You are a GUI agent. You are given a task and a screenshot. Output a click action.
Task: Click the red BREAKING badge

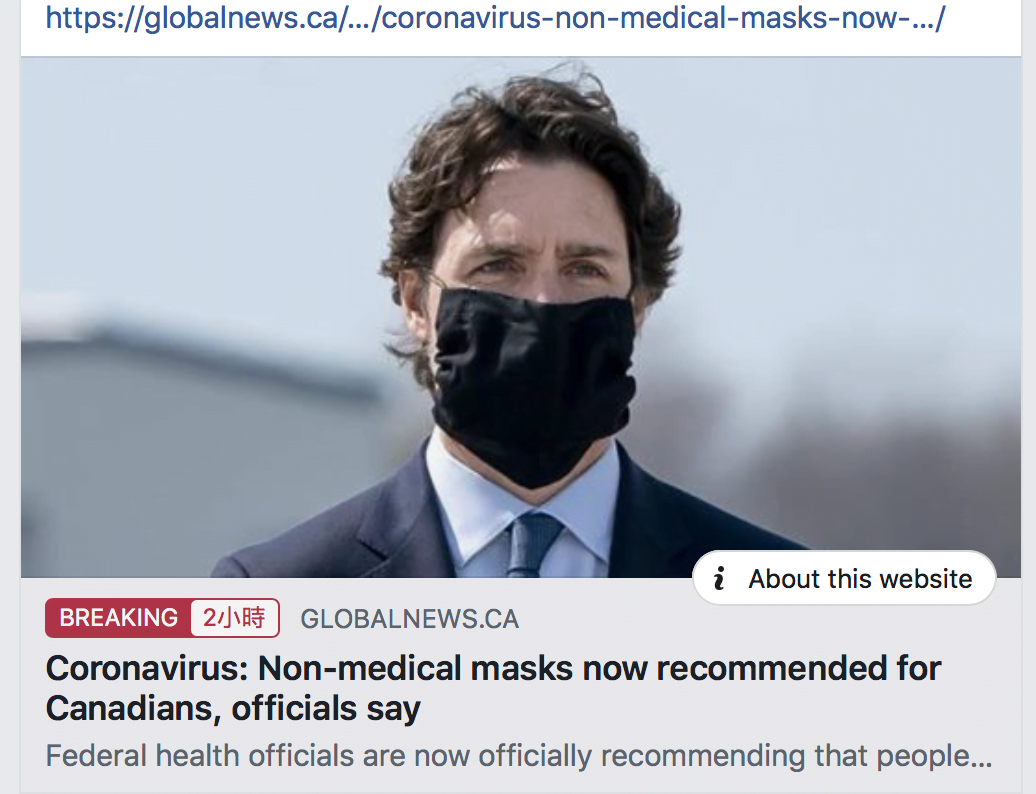click(119, 618)
